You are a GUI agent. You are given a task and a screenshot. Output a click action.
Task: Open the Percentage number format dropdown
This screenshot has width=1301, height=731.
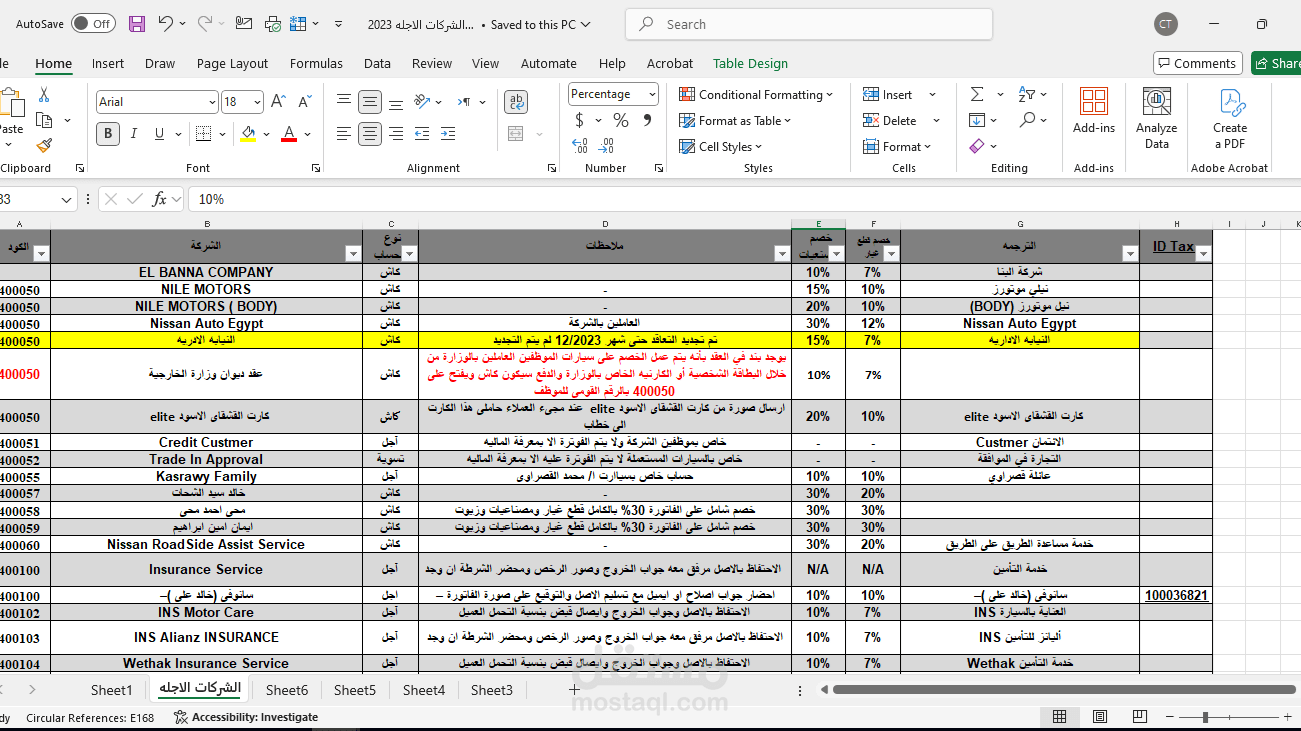652,94
